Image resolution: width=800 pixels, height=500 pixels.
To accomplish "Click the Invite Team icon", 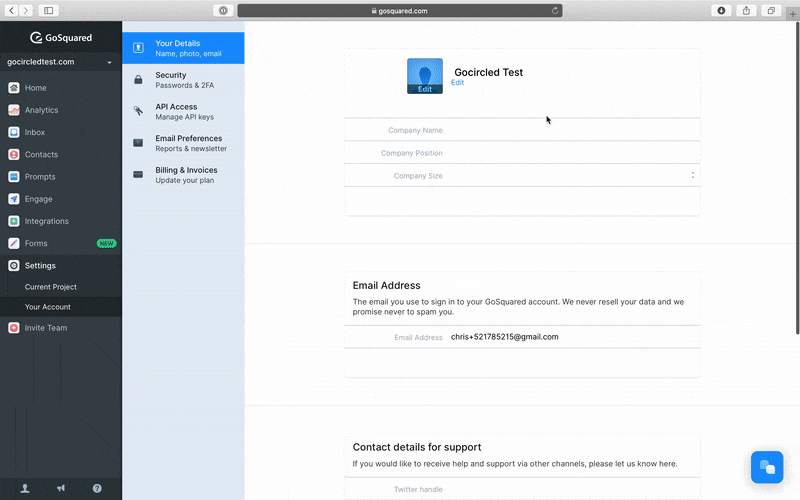I will click(x=14, y=328).
